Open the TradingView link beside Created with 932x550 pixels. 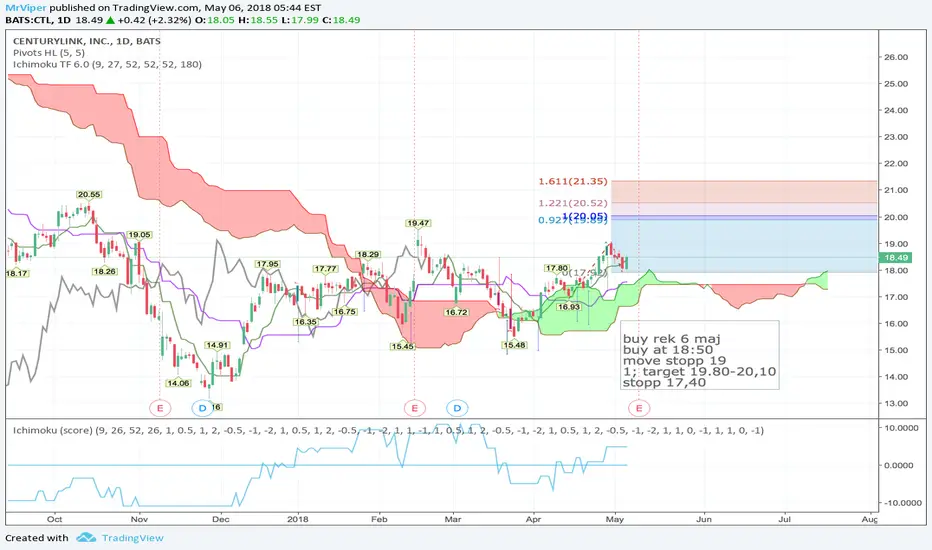[133, 538]
